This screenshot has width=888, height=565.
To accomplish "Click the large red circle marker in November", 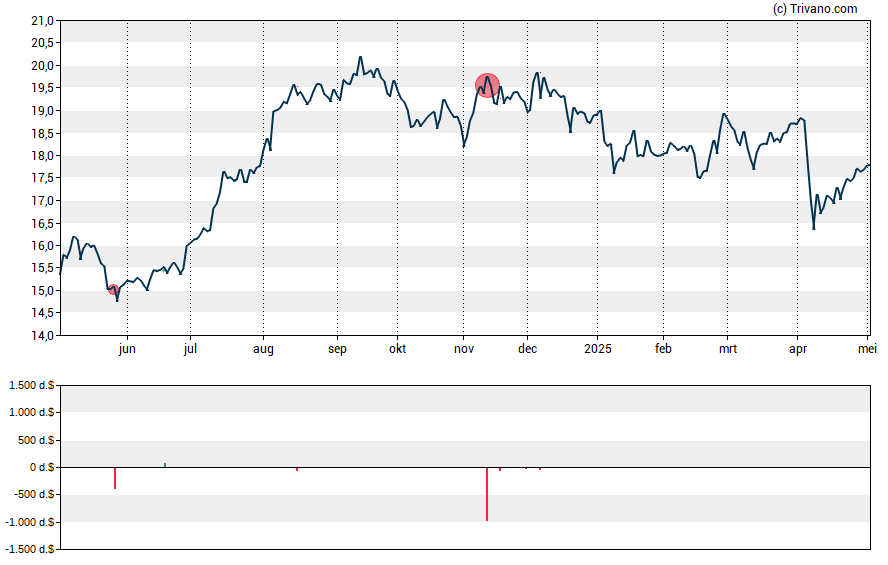I will [487, 85].
